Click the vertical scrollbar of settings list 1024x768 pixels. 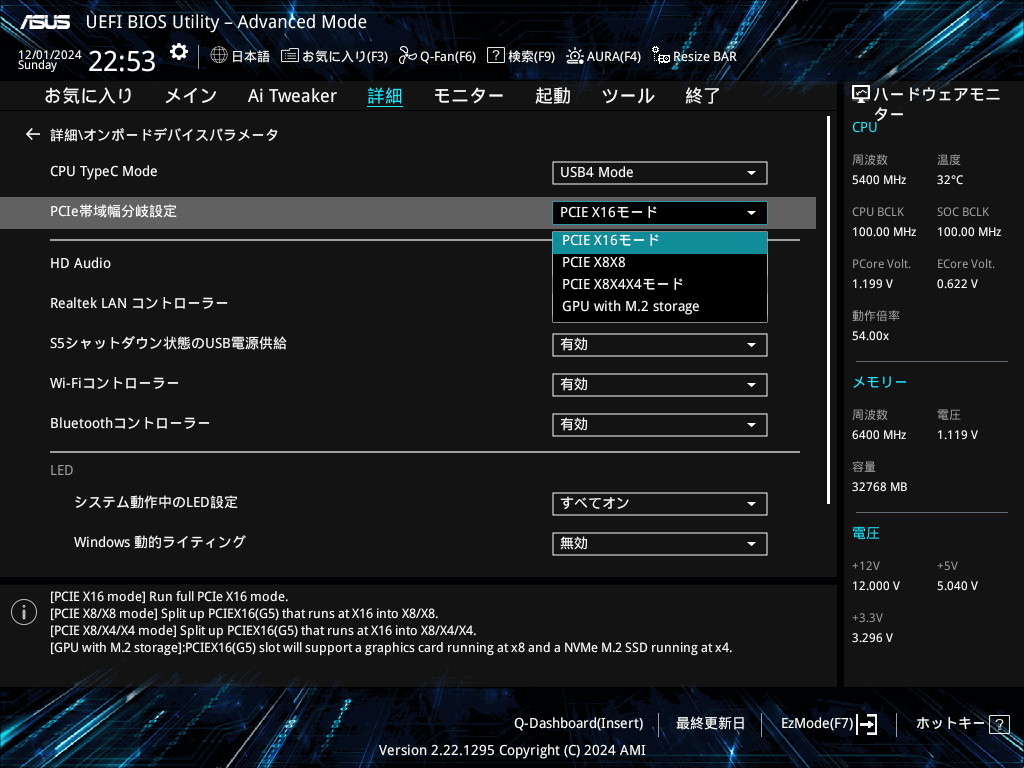(829, 310)
